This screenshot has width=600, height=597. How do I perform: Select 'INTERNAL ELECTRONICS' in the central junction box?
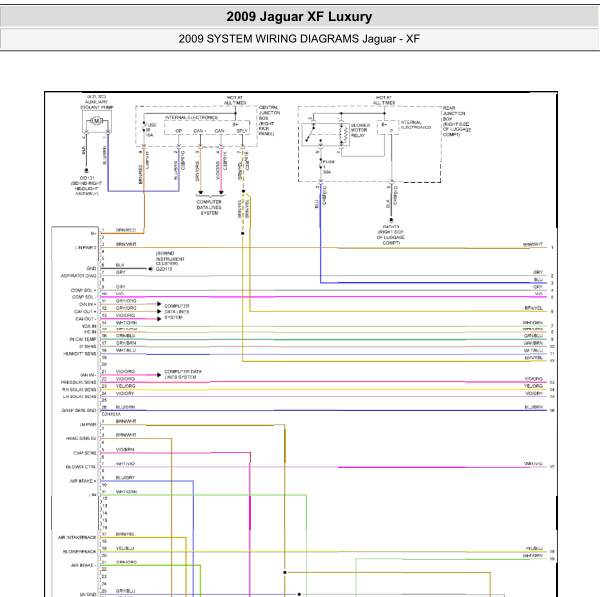[x=191, y=117]
